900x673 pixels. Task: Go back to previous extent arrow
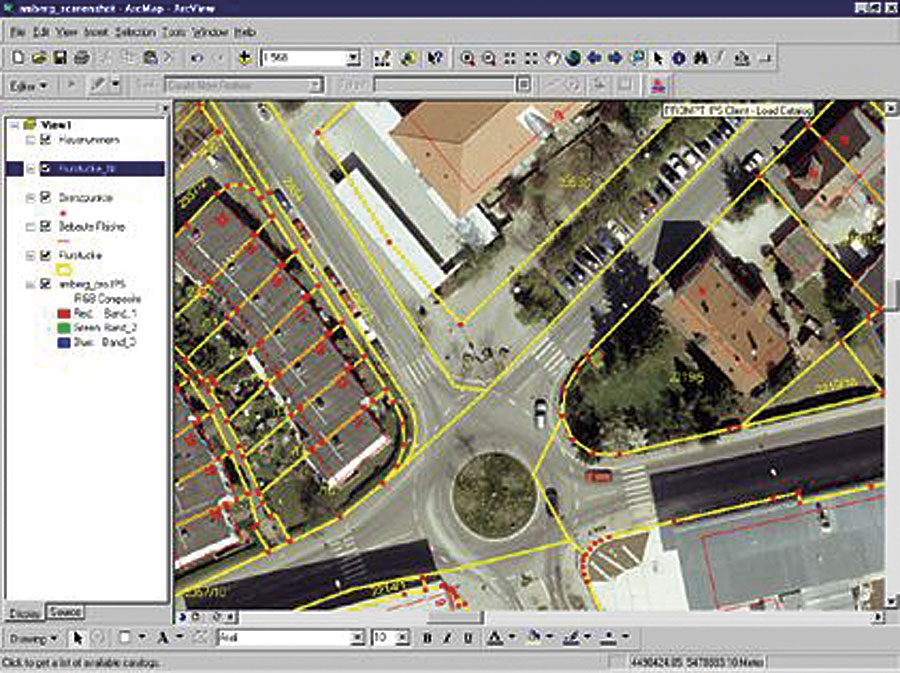coord(594,59)
